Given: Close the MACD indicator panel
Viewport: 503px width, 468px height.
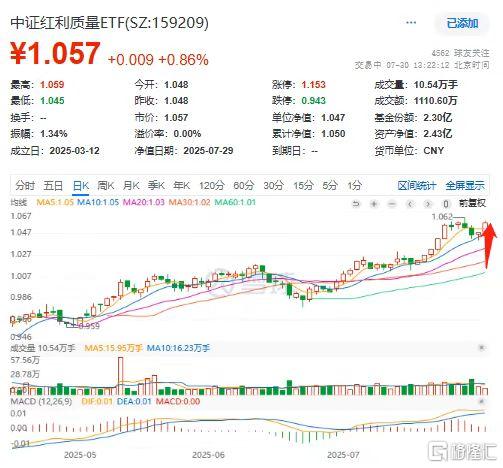Looking at the screenshot, I should click(x=481, y=401).
